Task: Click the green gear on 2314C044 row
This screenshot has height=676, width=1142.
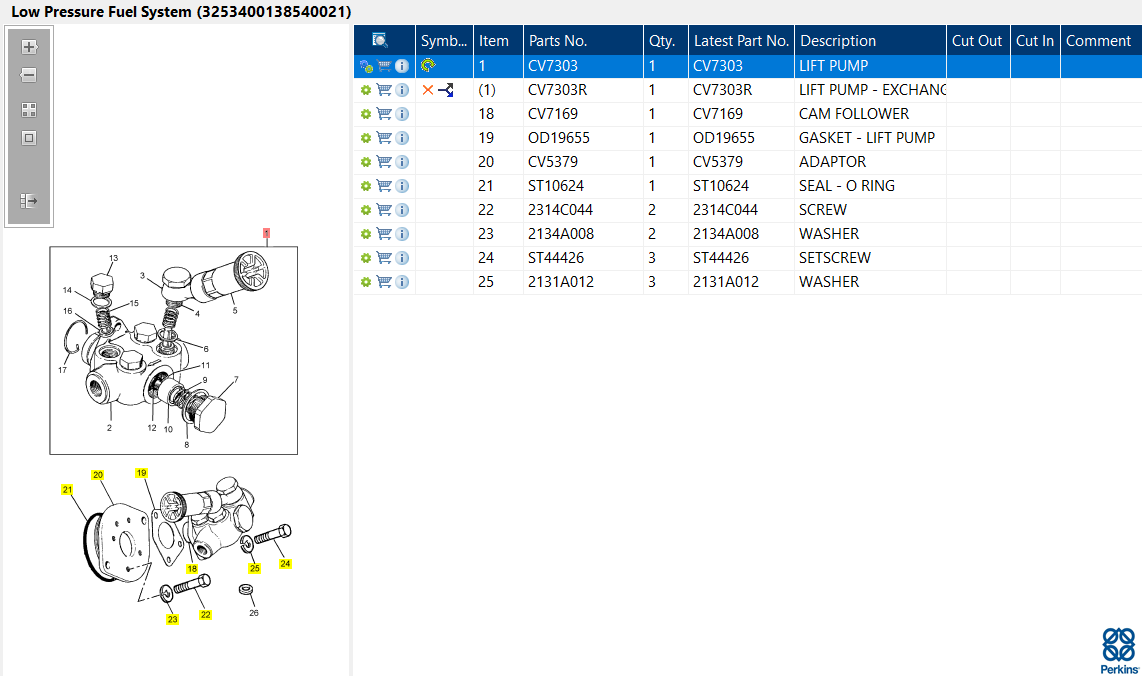Action: (366, 211)
